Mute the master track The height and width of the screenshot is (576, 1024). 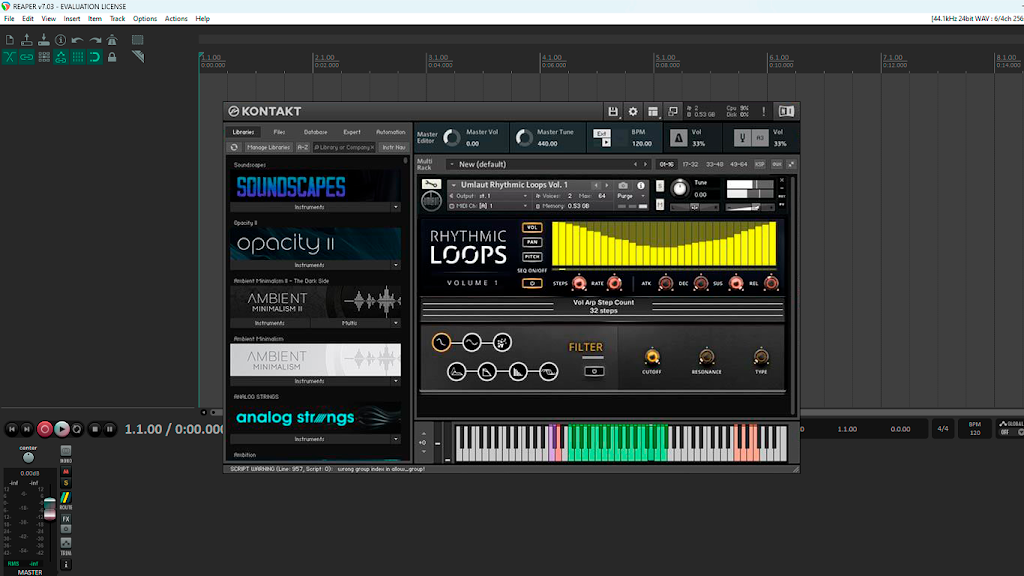pos(65,472)
